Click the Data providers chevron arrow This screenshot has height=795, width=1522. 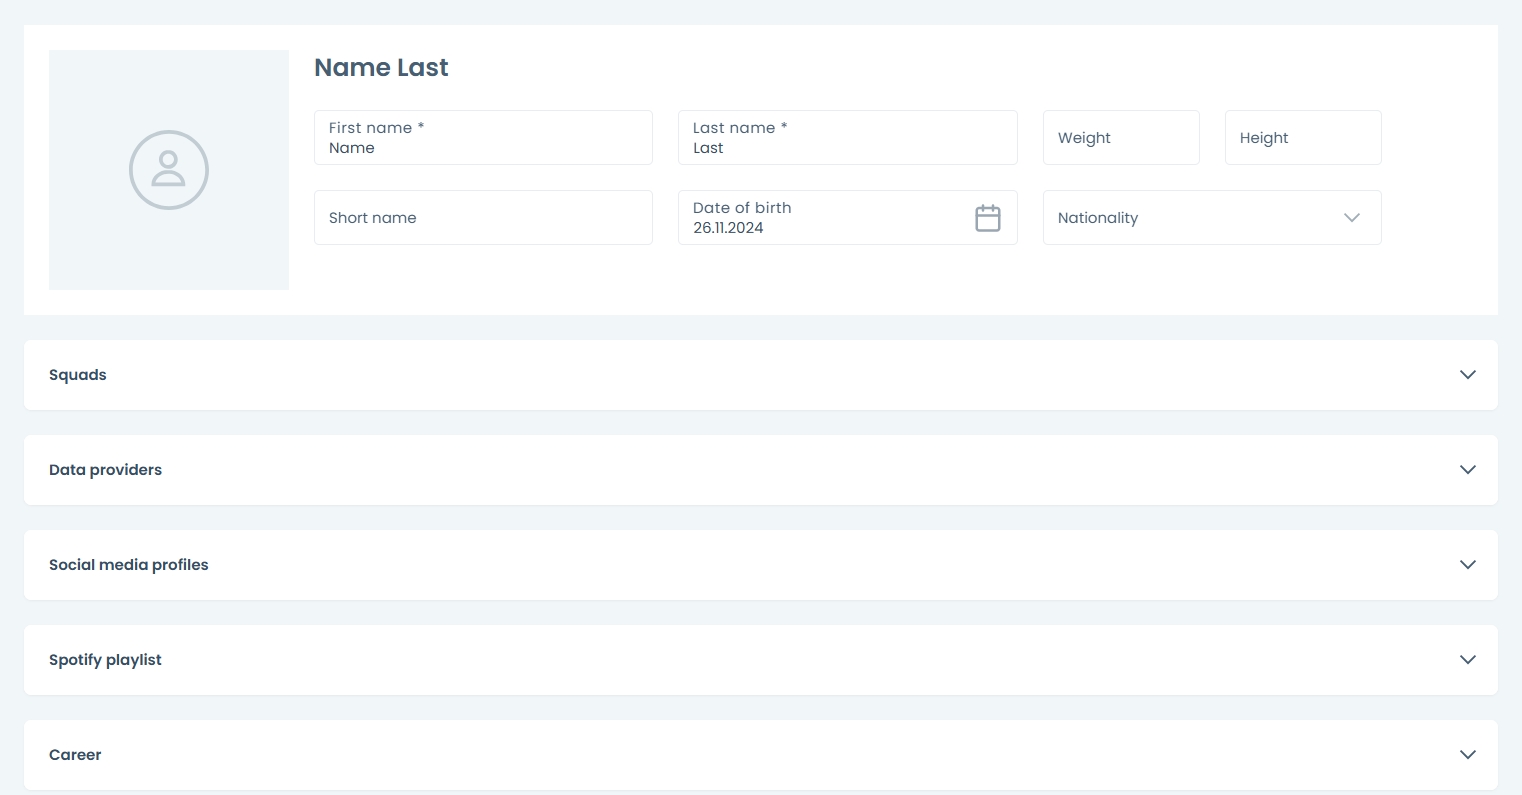pos(1467,470)
